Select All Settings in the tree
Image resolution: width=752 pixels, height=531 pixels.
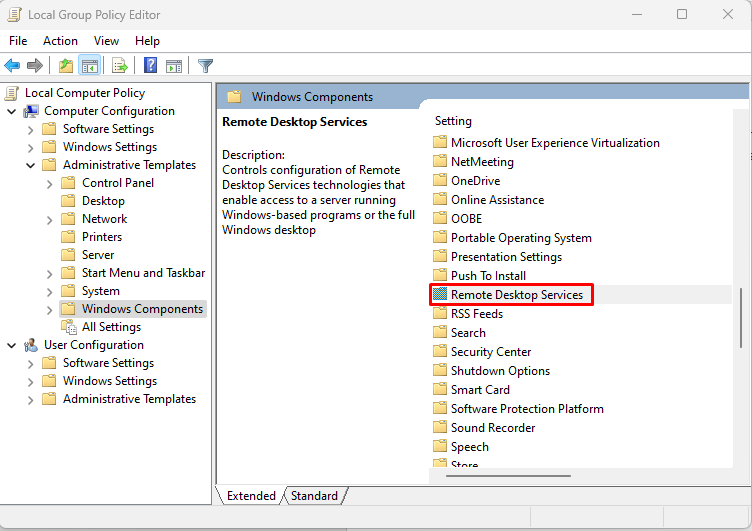[x=111, y=327]
